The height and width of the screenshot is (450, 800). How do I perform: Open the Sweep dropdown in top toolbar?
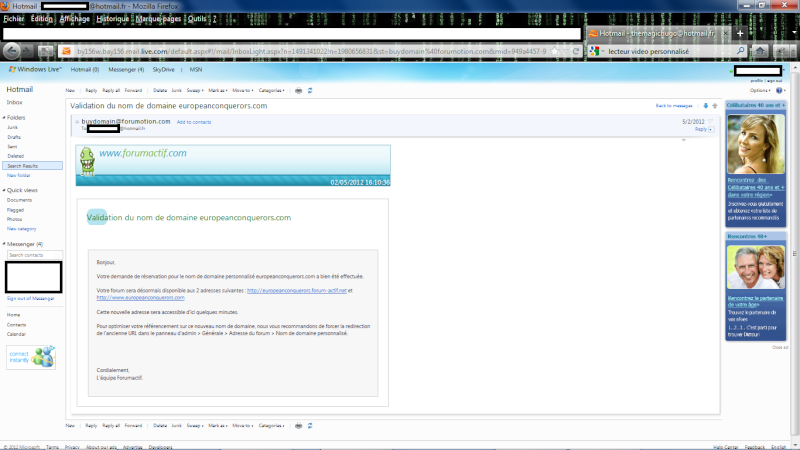pos(195,90)
